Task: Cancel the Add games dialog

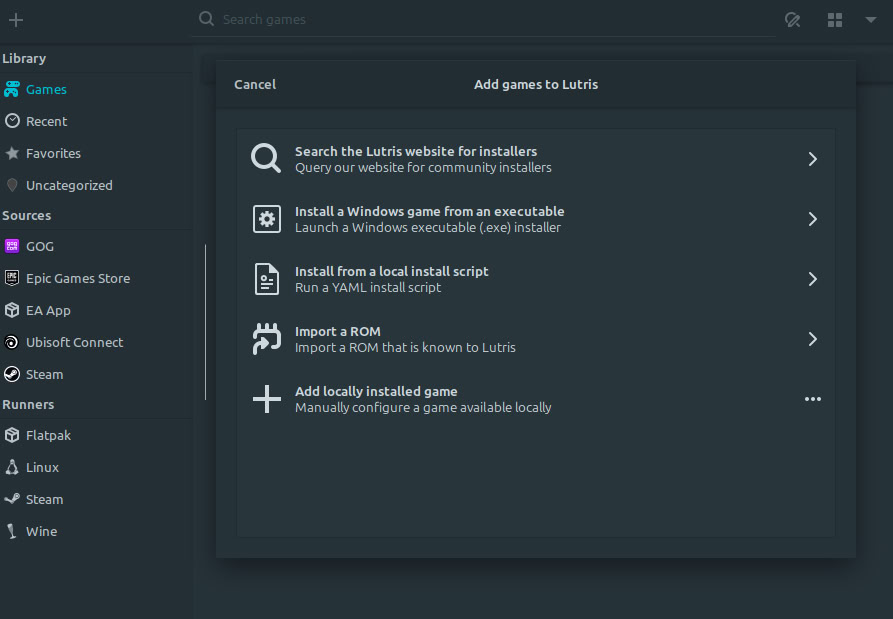Action: 255,84
